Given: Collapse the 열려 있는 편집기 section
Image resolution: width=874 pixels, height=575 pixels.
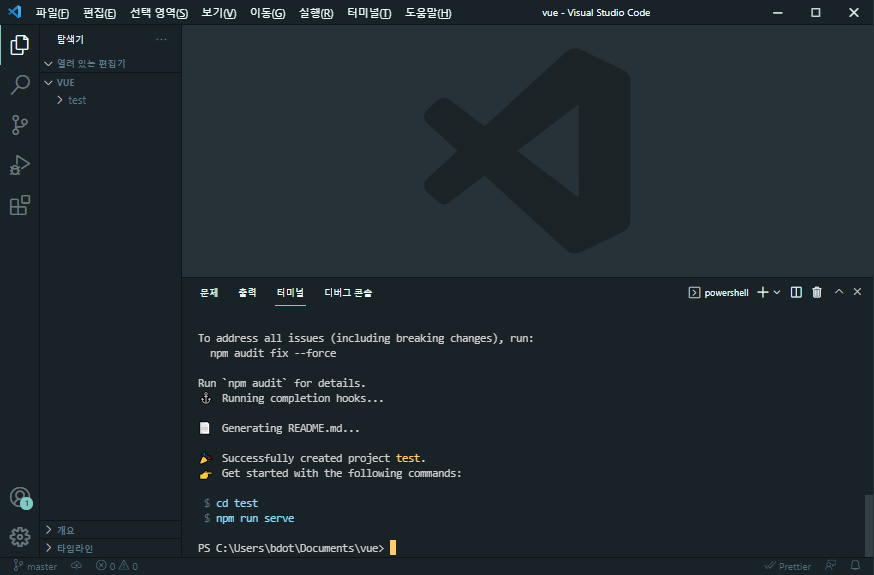Looking at the screenshot, I should pyautogui.click(x=110, y=64).
